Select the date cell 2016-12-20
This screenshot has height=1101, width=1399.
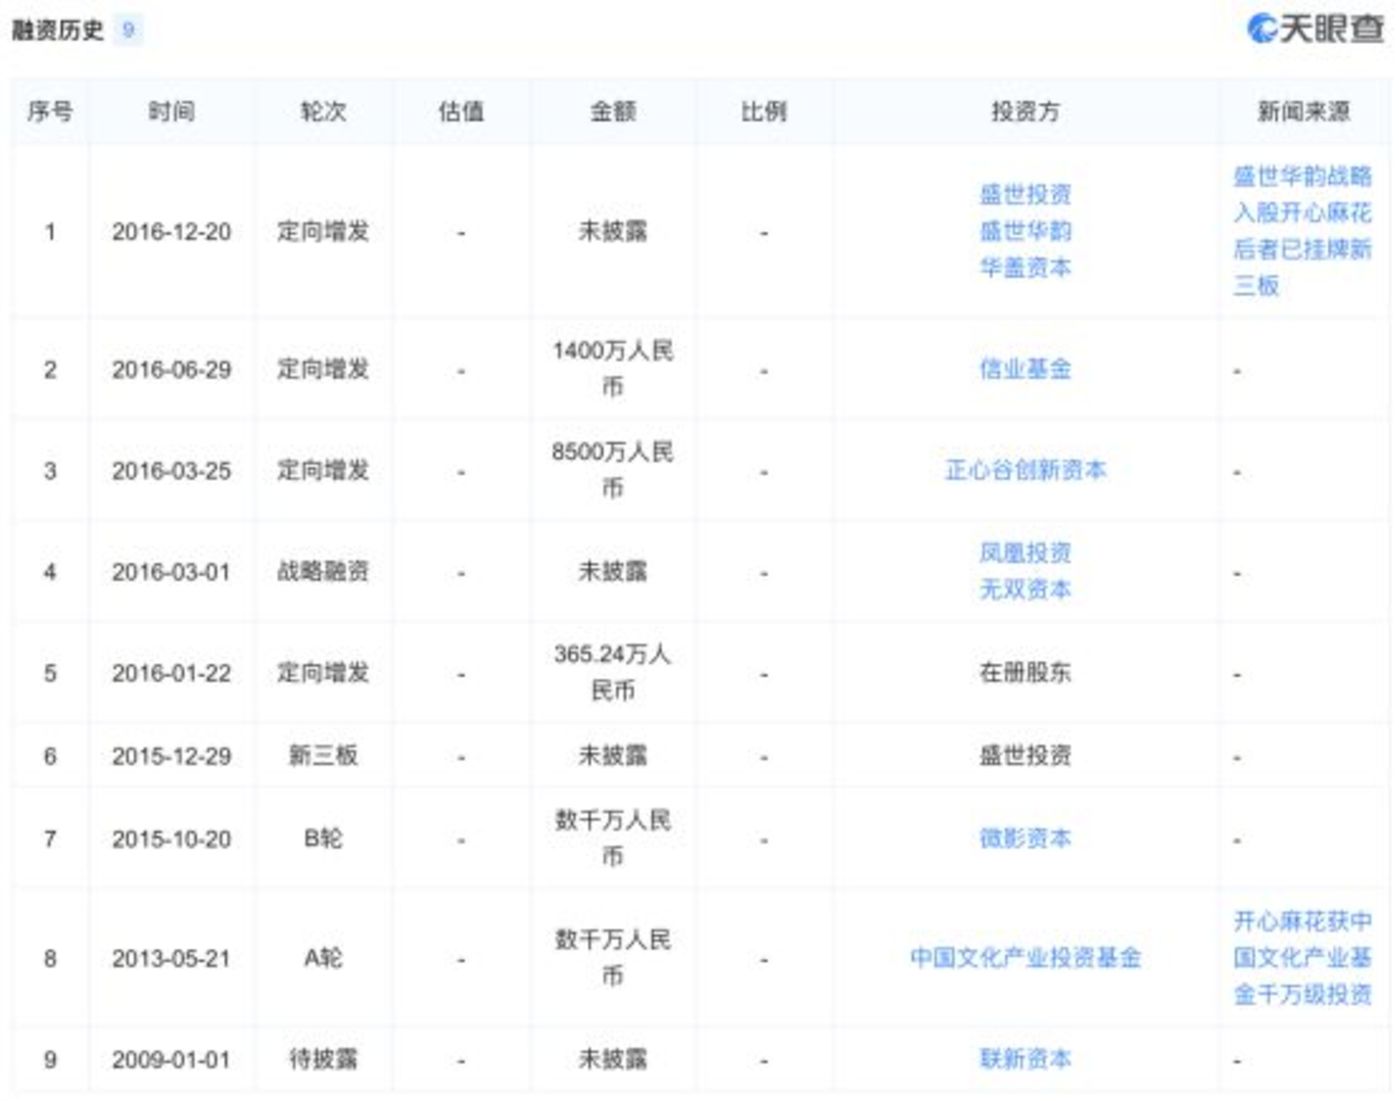pyautogui.click(x=171, y=232)
